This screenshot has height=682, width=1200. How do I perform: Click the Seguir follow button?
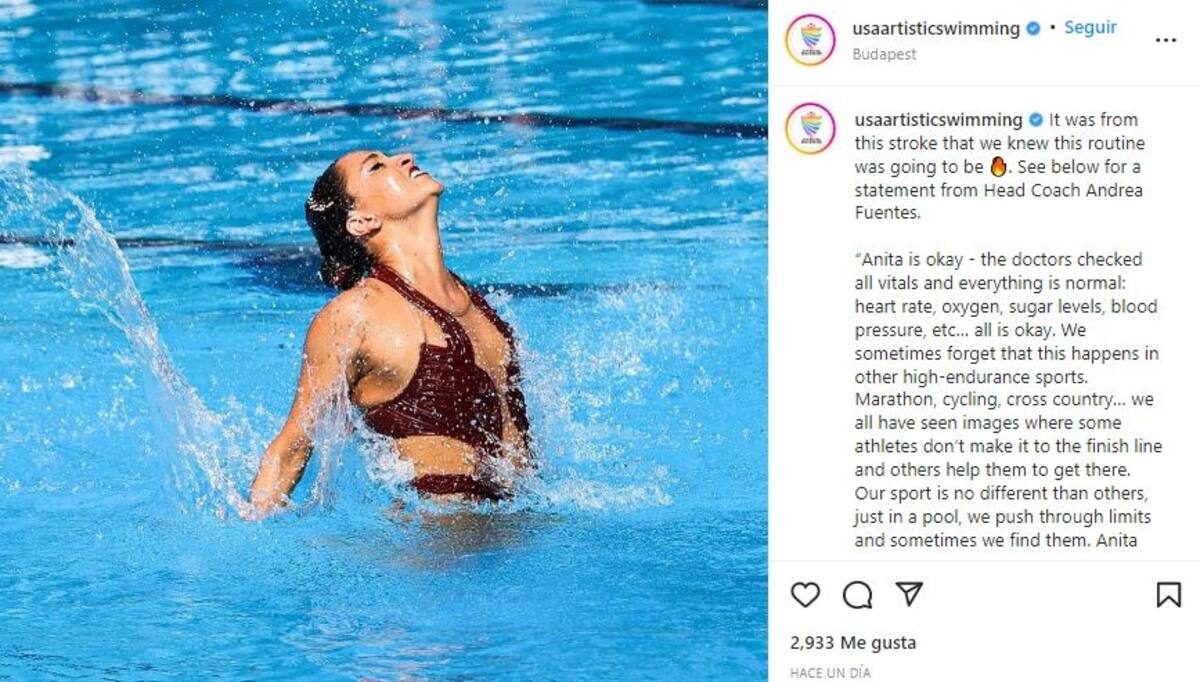[1090, 28]
